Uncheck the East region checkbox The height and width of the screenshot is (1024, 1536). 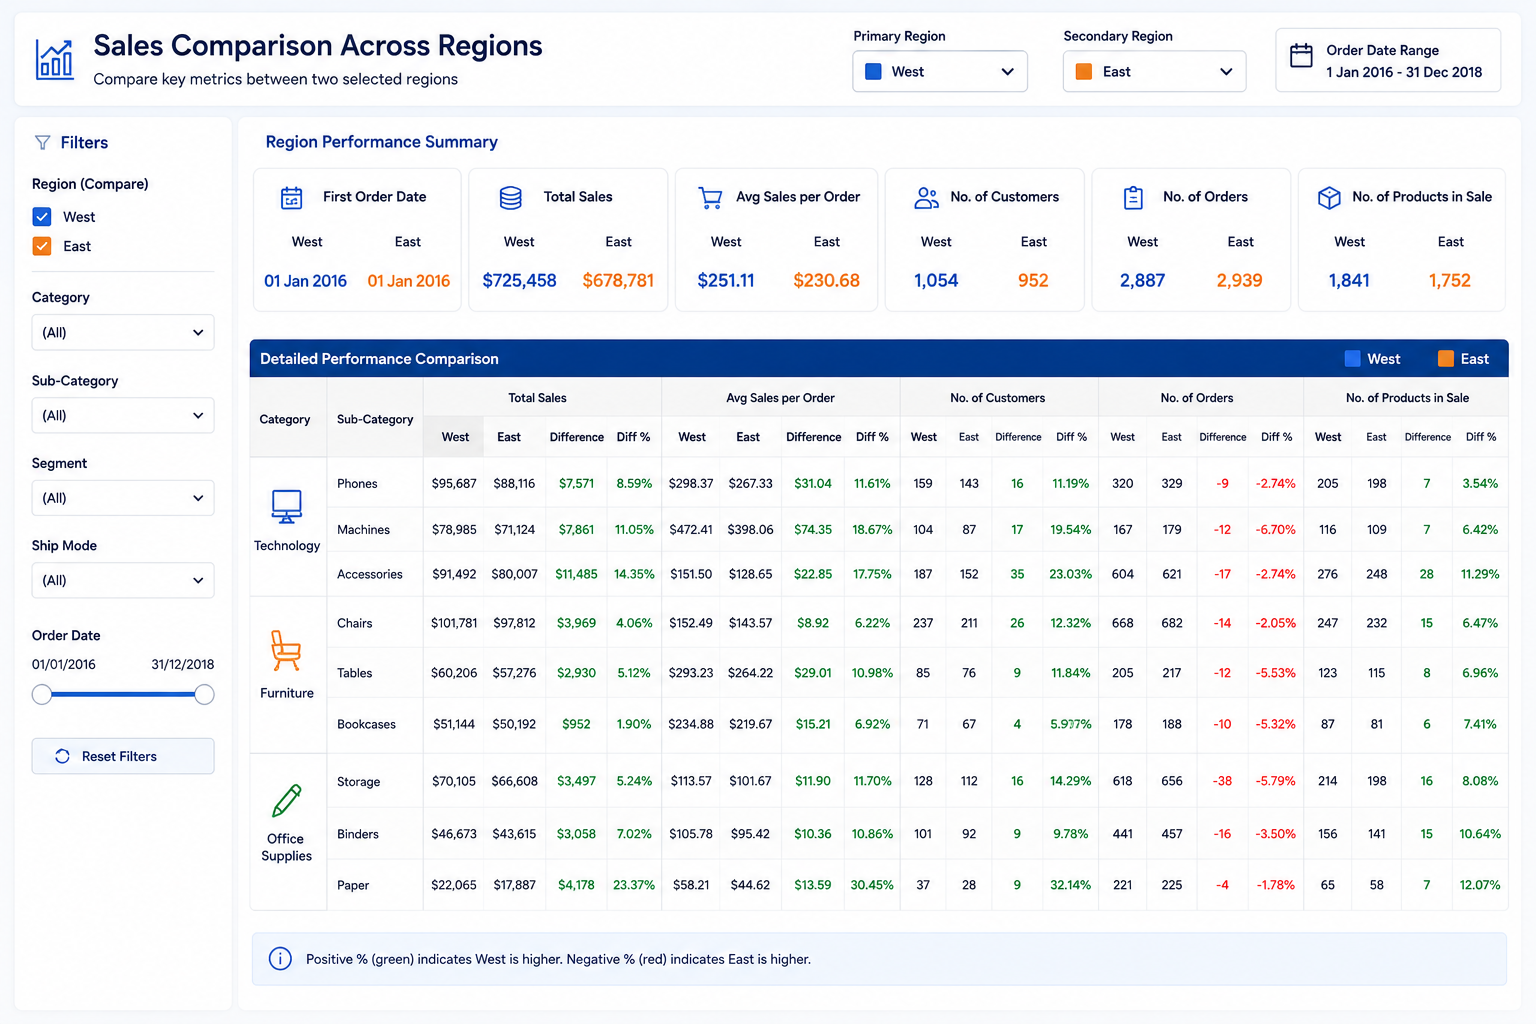click(x=42, y=246)
